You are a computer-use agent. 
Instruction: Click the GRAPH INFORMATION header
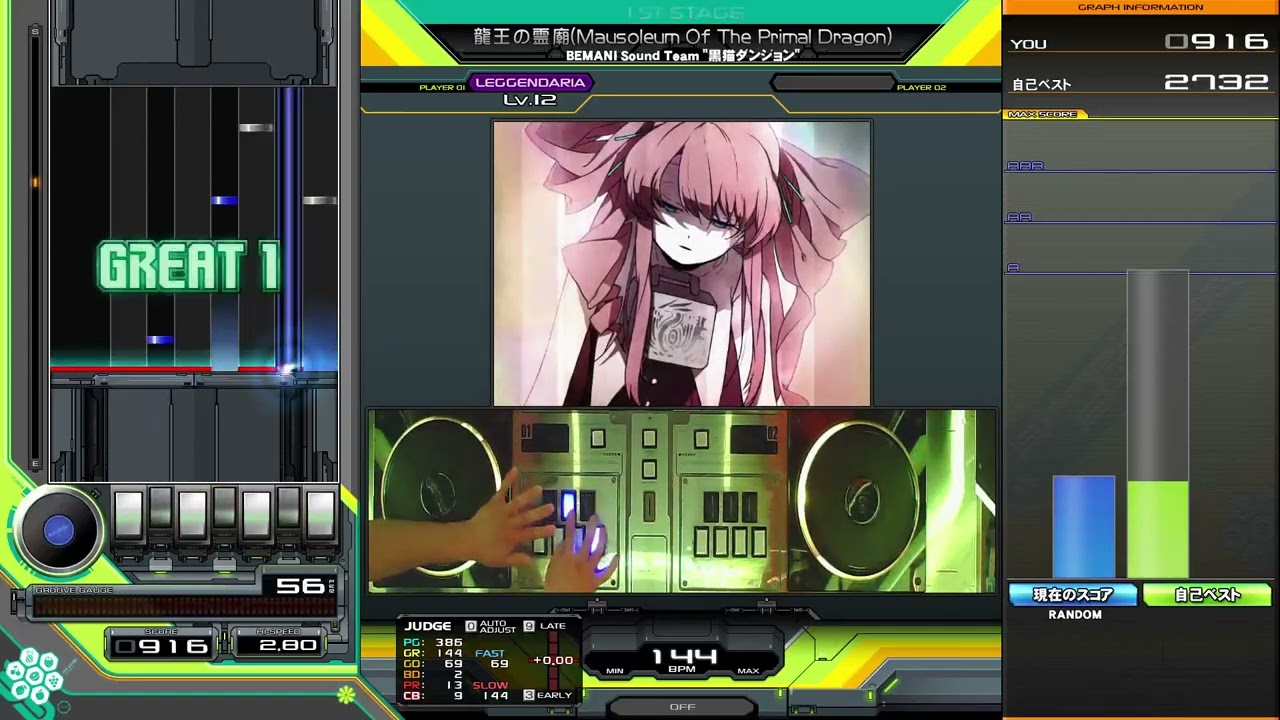pos(1141,7)
